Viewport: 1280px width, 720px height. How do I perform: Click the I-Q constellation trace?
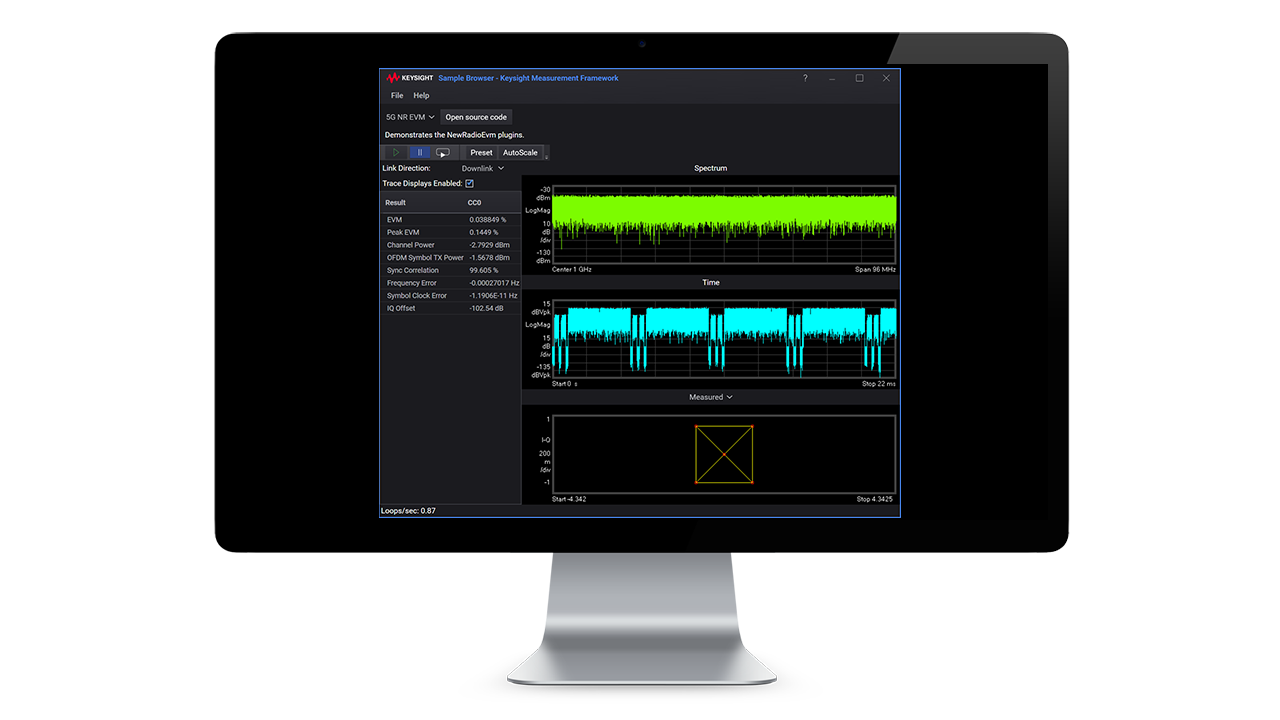(x=724, y=453)
